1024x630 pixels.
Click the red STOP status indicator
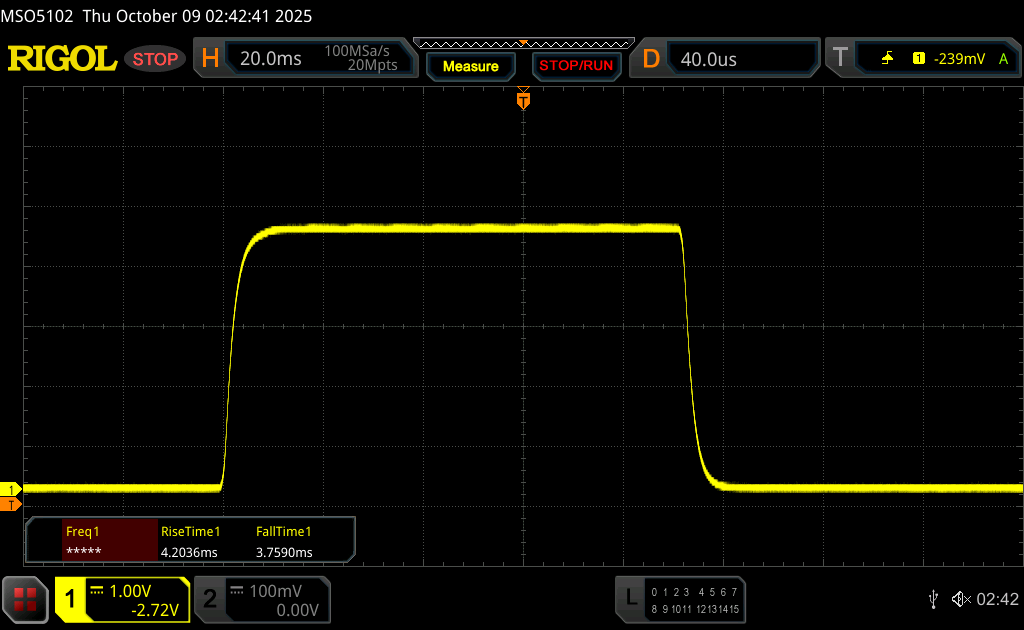pos(156,59)
